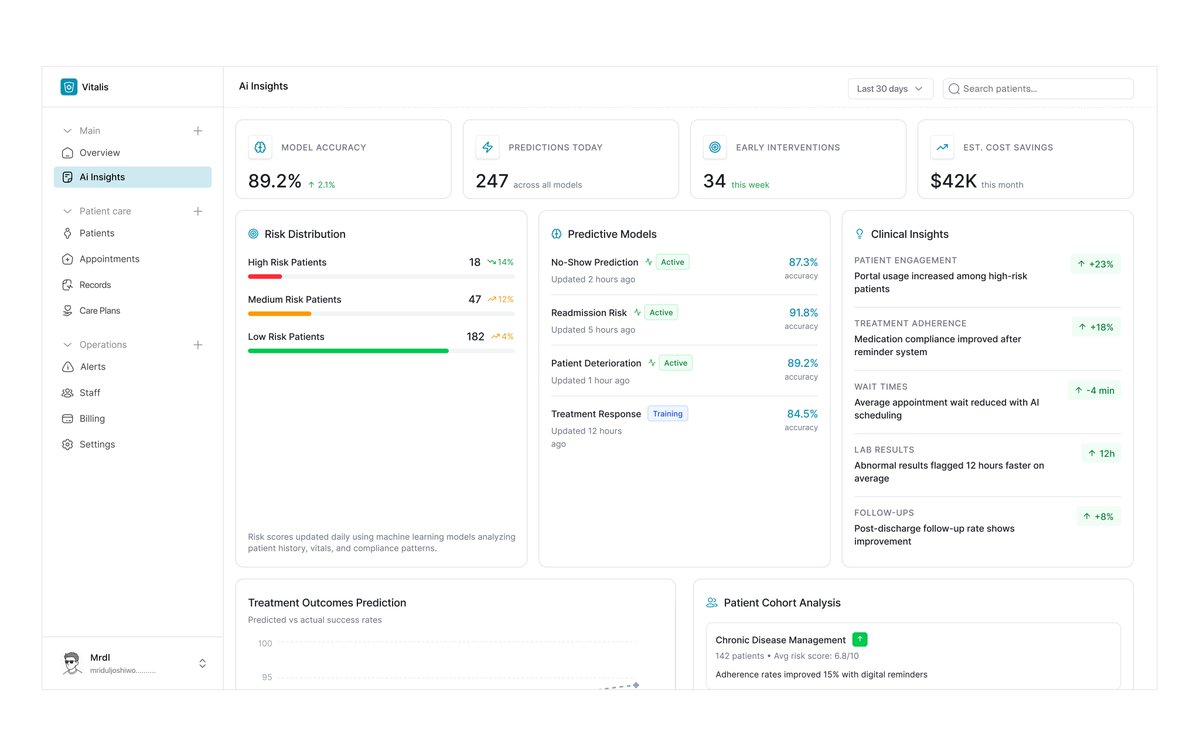The width and height of the screenshot is (1200, 756).
Task: Click the Early Interventions target icon
Action: 715,147
